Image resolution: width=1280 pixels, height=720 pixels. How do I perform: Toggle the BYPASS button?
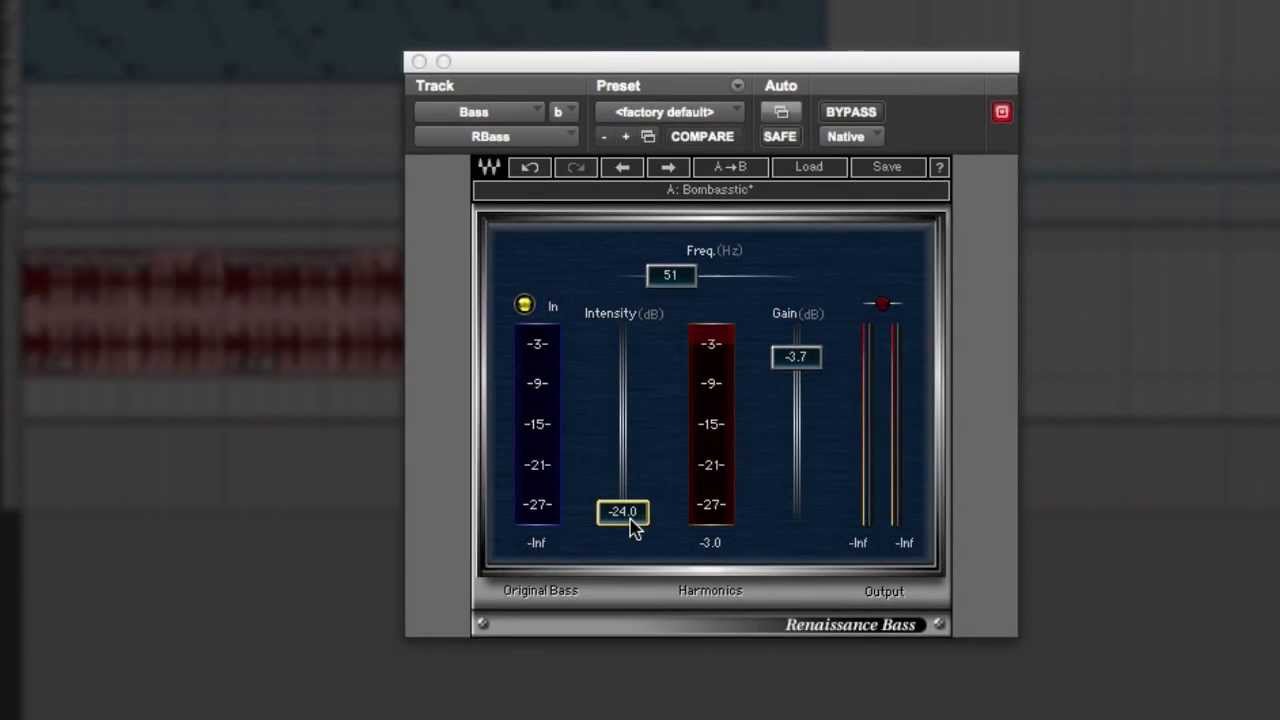click(851, 112)
